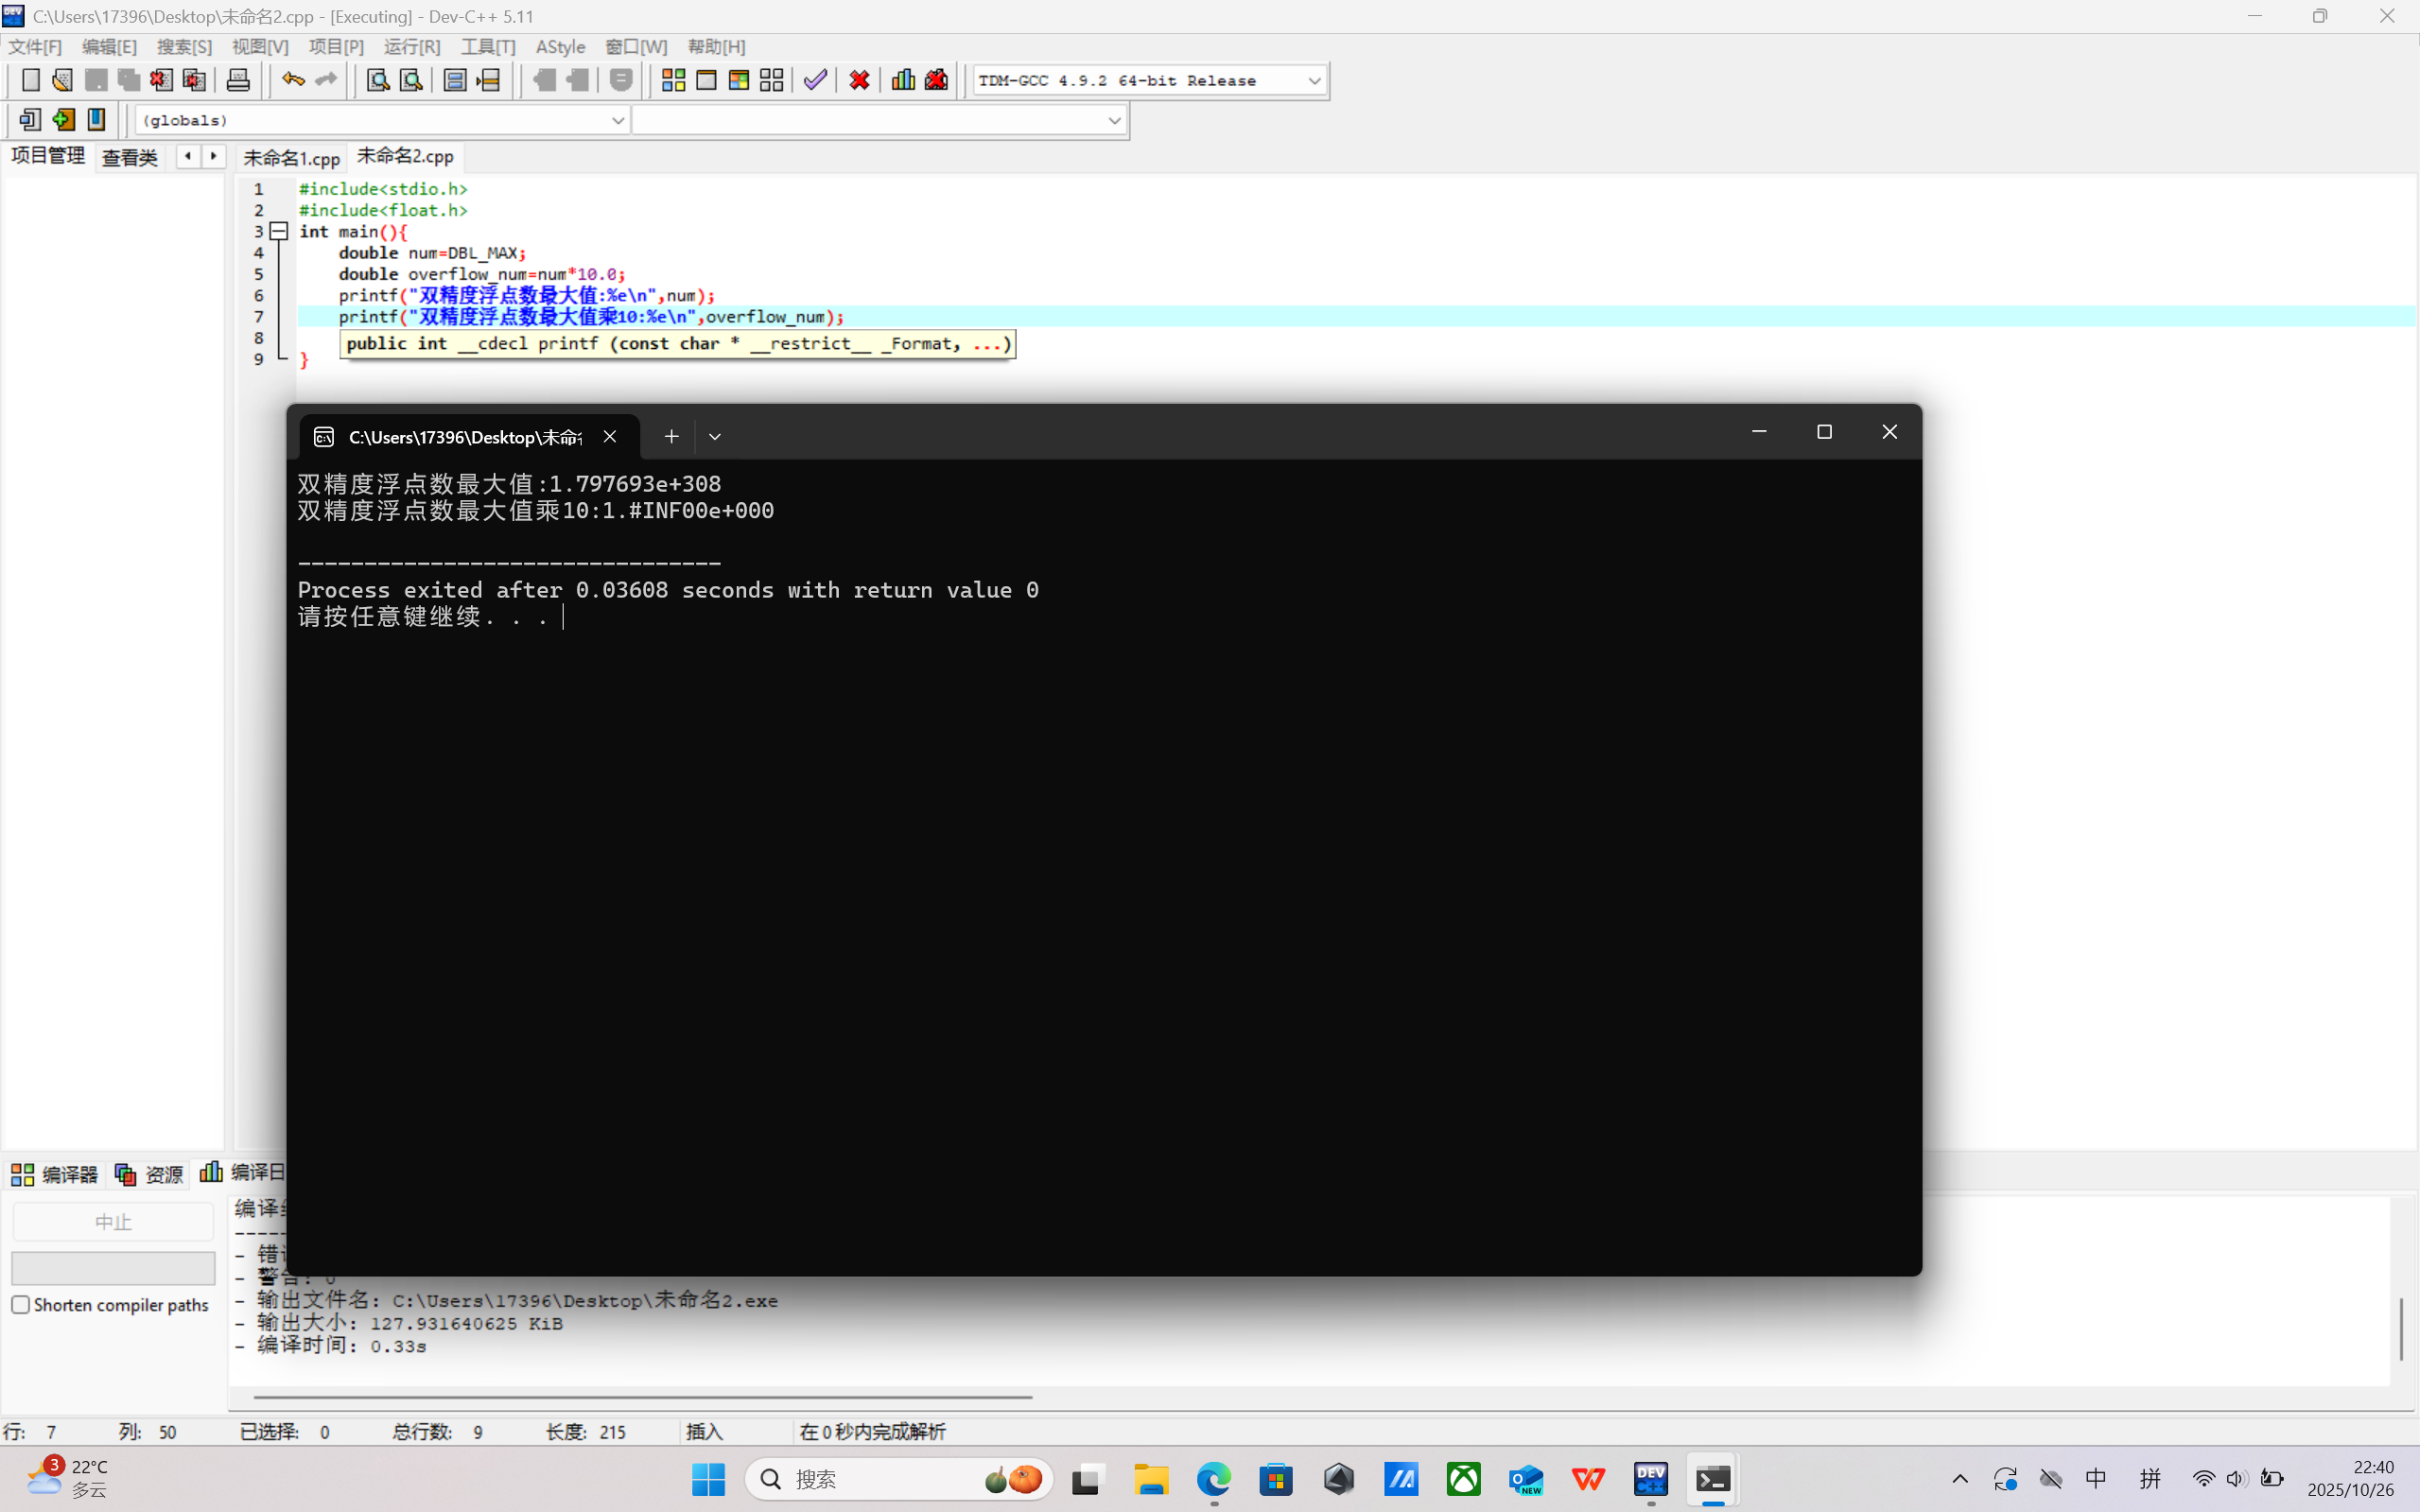
Task: Click the Find magnifier toolbar icon
Action: pos(377,80)
